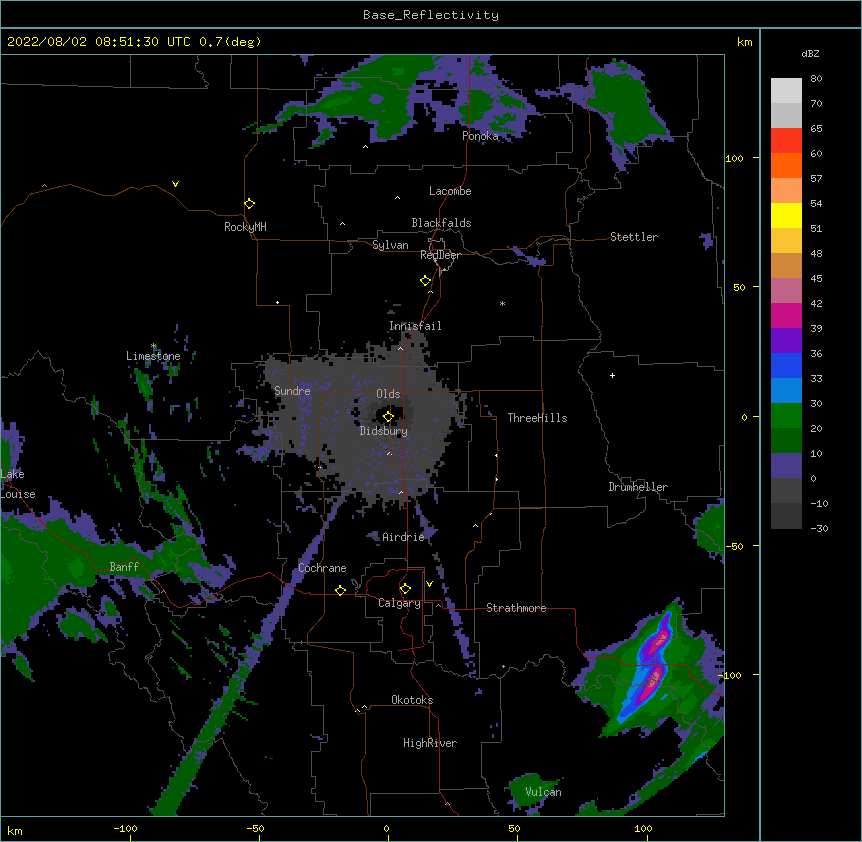Click the Strathmore city label
The height and width of the screenshot is (842, 862).
(x=516, y=608)
